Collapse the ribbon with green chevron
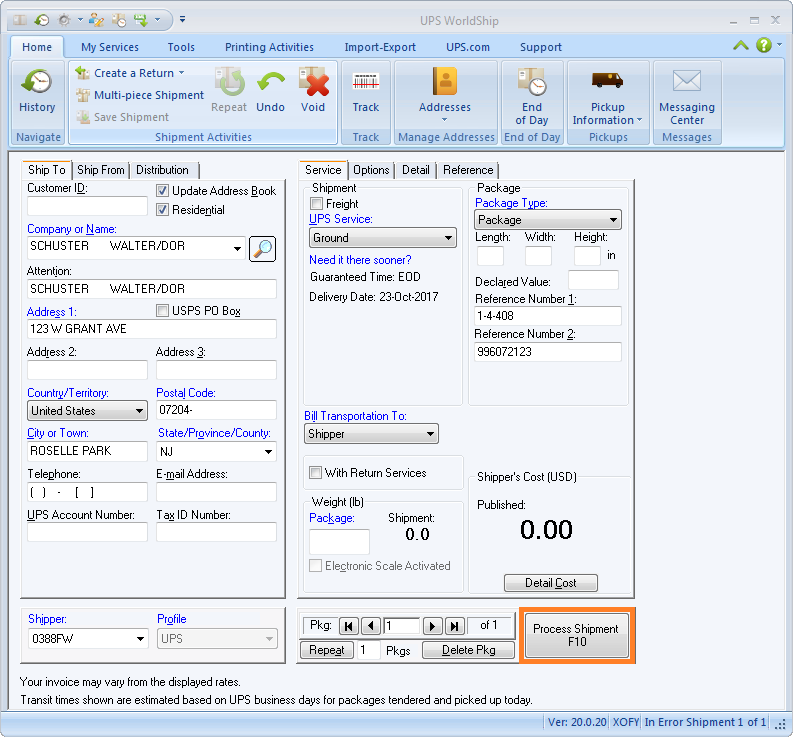The width and height of the screenshot is (793, 737). tap(741, 46)
